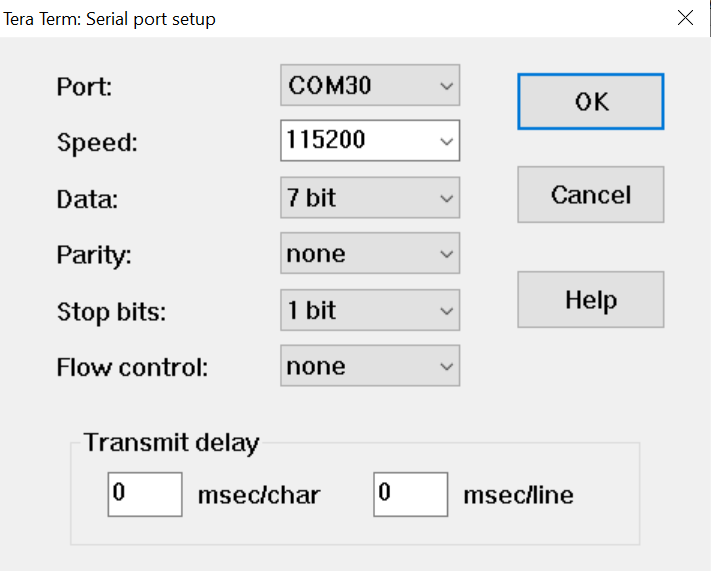Click the Transmit delay group heading
The width and height of the screenshot is (711, 571).
pos(171,442)
